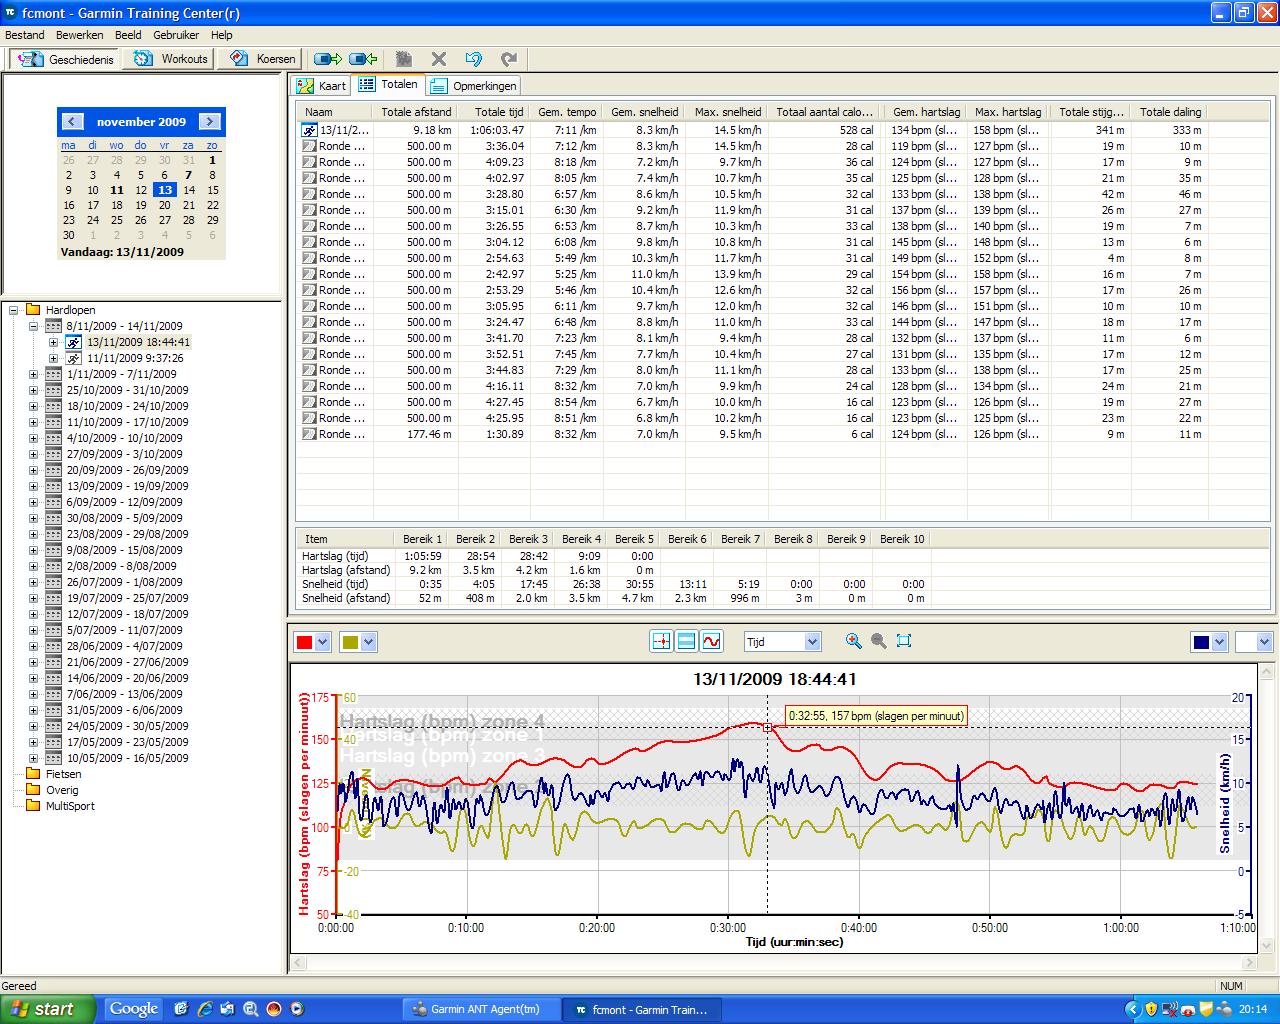
Task: Switch to the Totalen tab
Action: [389, 85]
